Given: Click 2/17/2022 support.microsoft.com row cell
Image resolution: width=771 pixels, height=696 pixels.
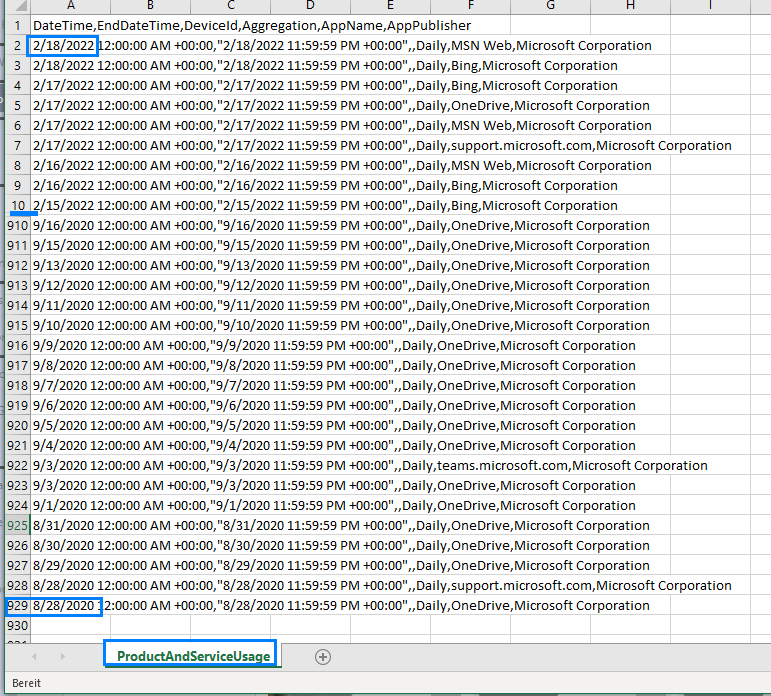Looking at the screenshot, I should (382, 146).
